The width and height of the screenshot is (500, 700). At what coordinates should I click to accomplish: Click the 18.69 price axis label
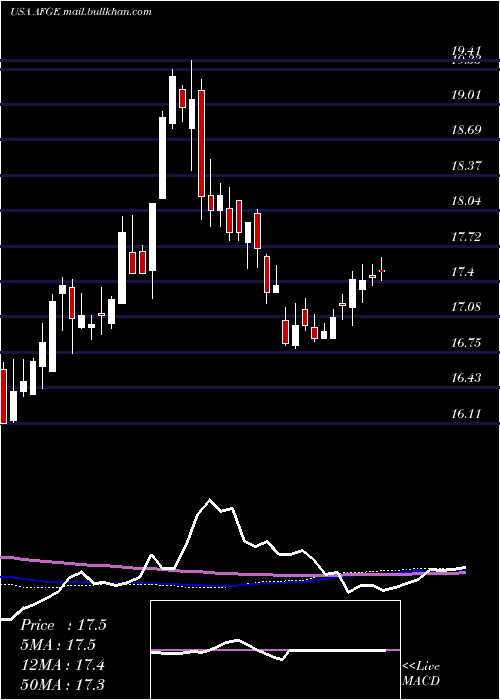(467, 130)
